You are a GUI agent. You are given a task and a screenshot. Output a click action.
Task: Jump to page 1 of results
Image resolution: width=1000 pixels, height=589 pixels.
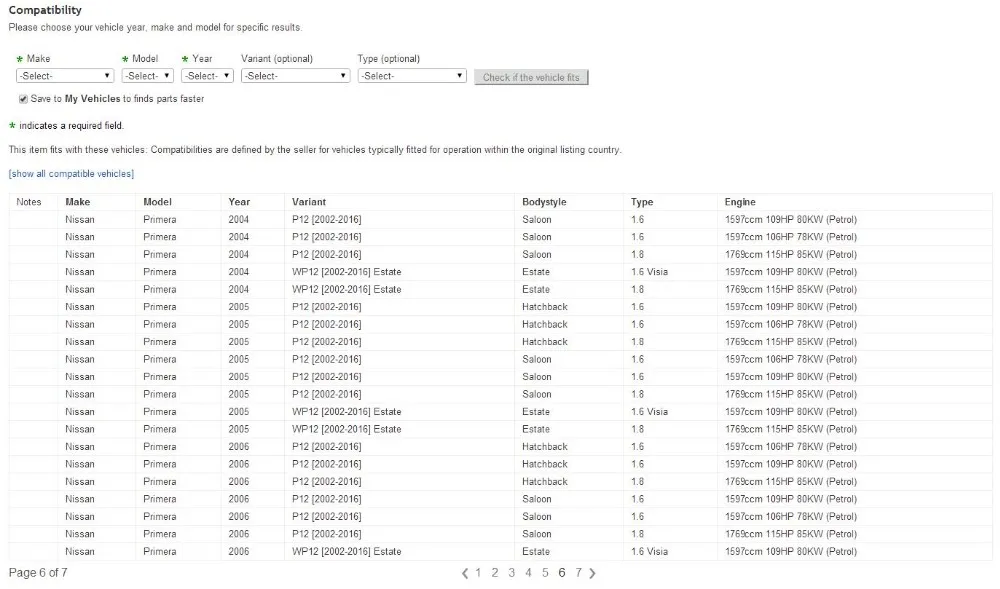(478, 572)
